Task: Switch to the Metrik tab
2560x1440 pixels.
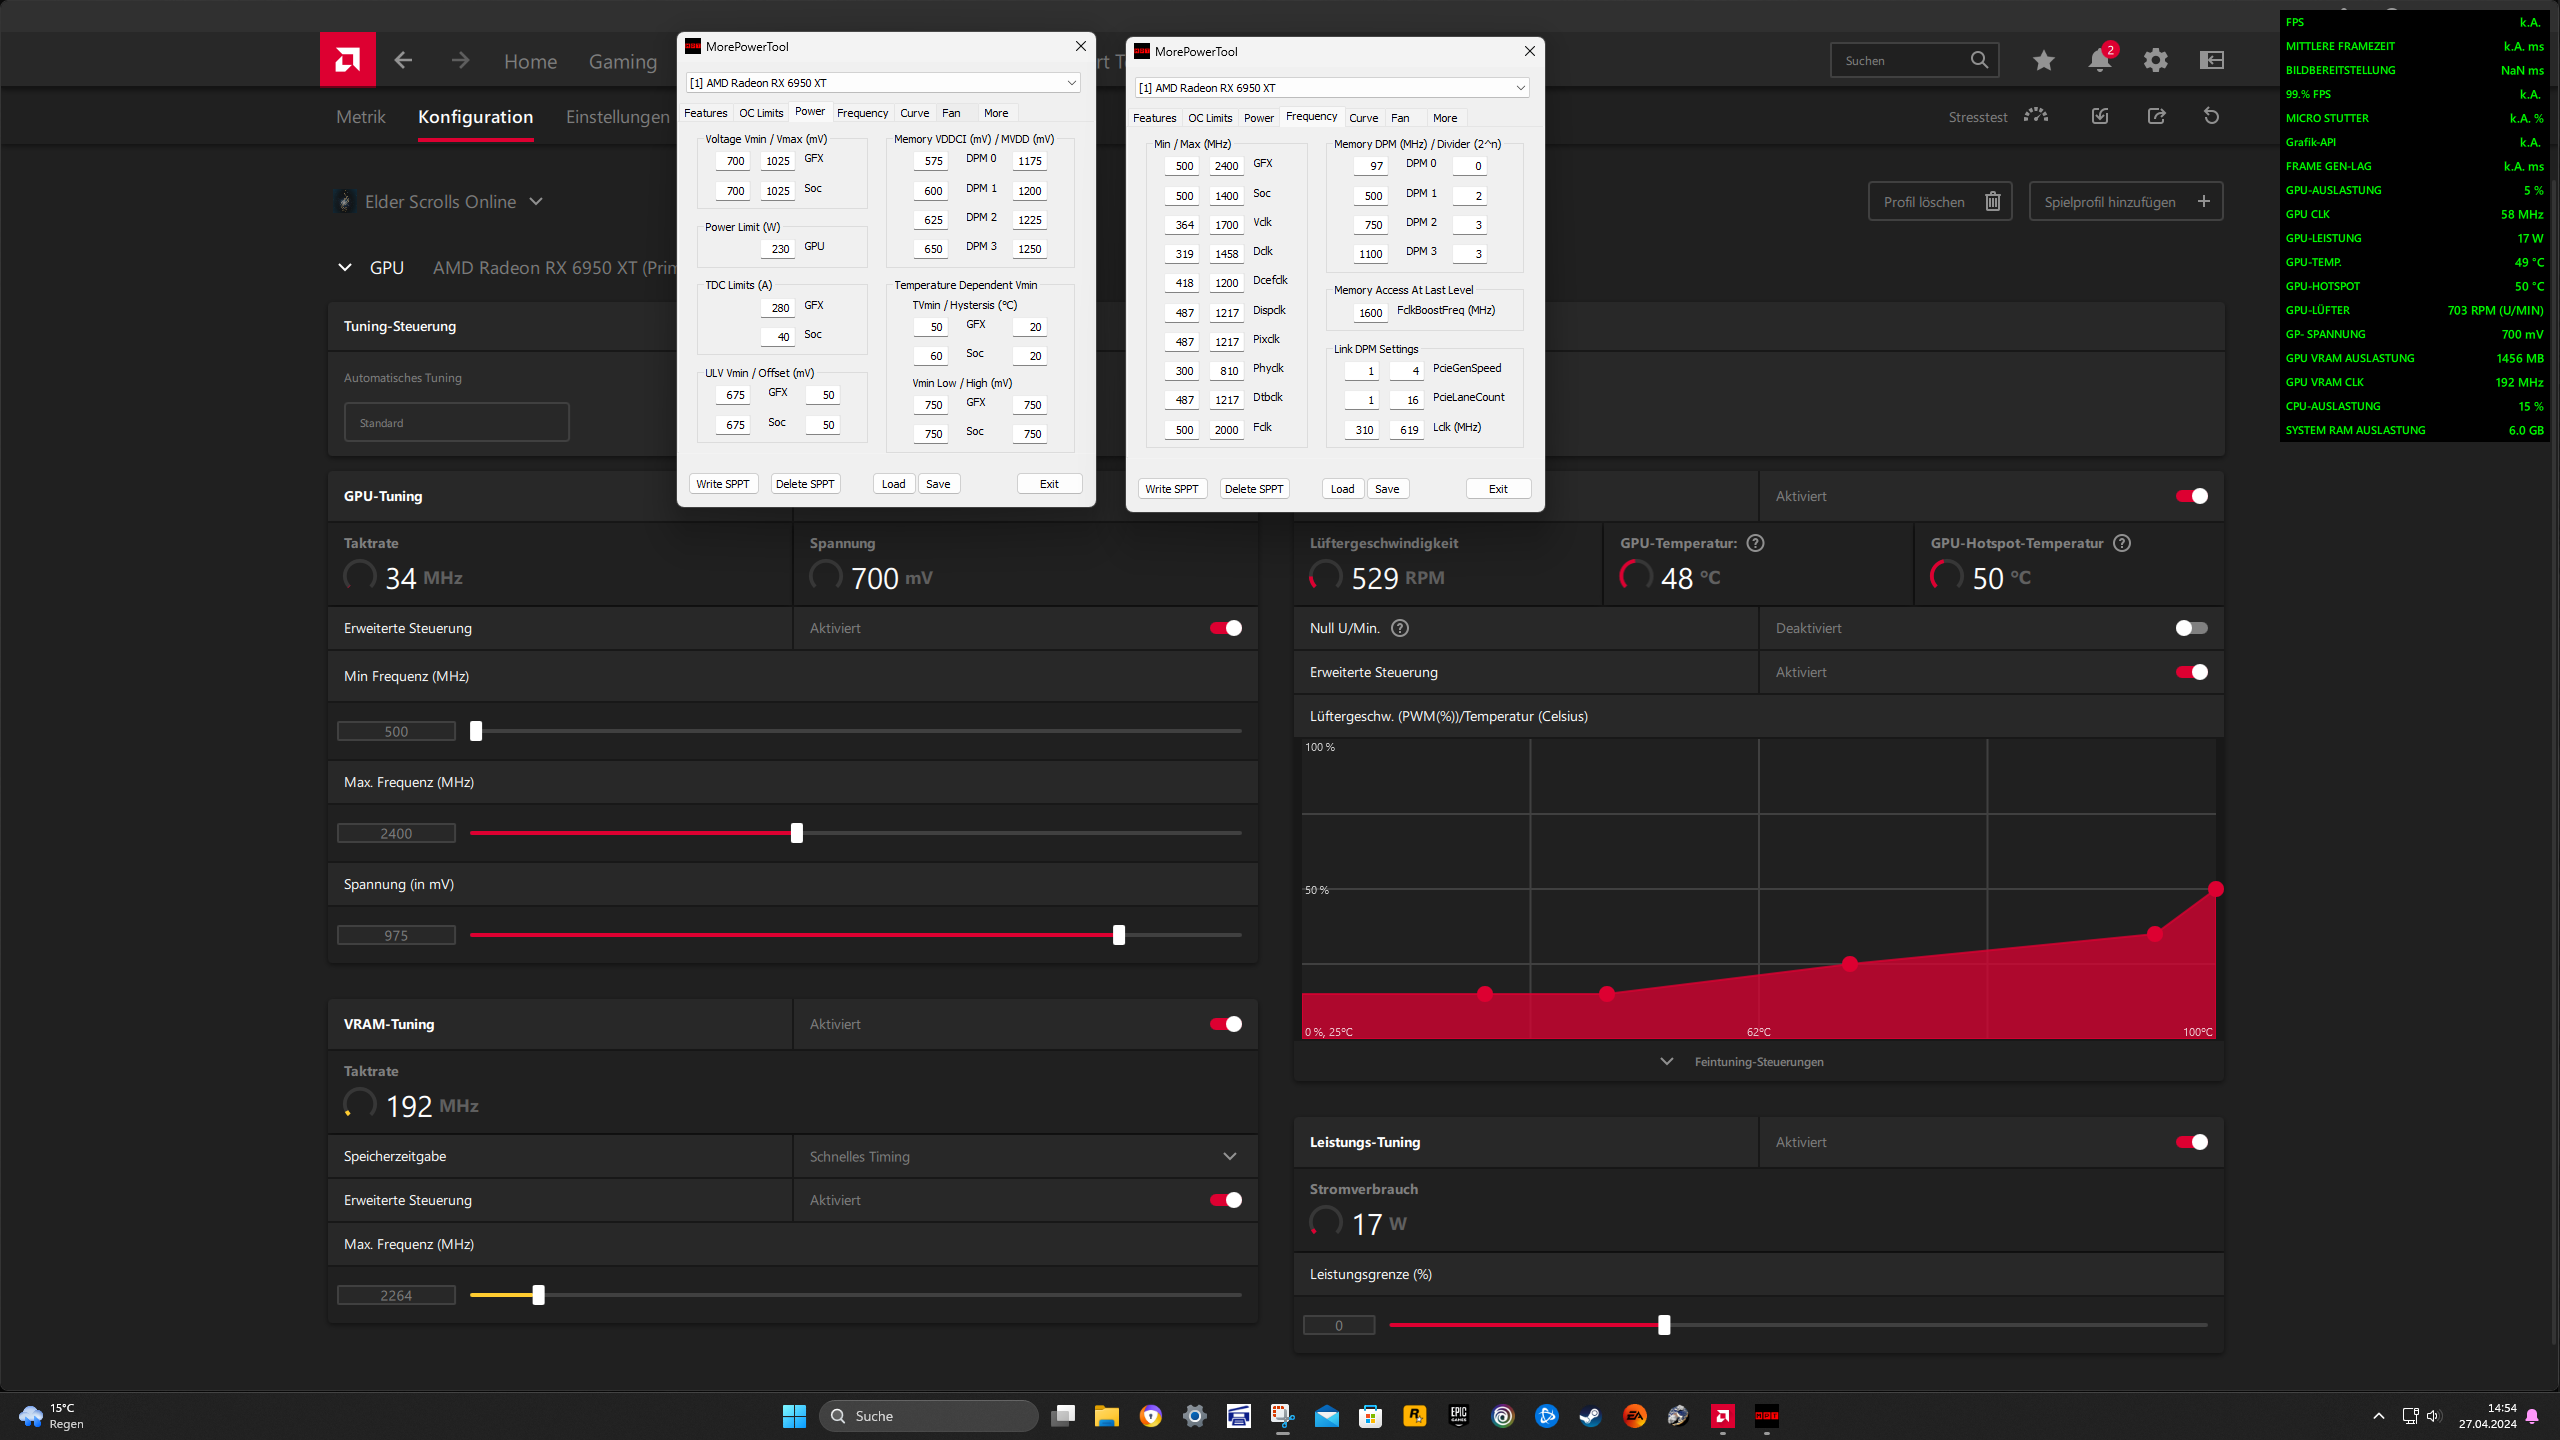Action: tap(360, 116)
